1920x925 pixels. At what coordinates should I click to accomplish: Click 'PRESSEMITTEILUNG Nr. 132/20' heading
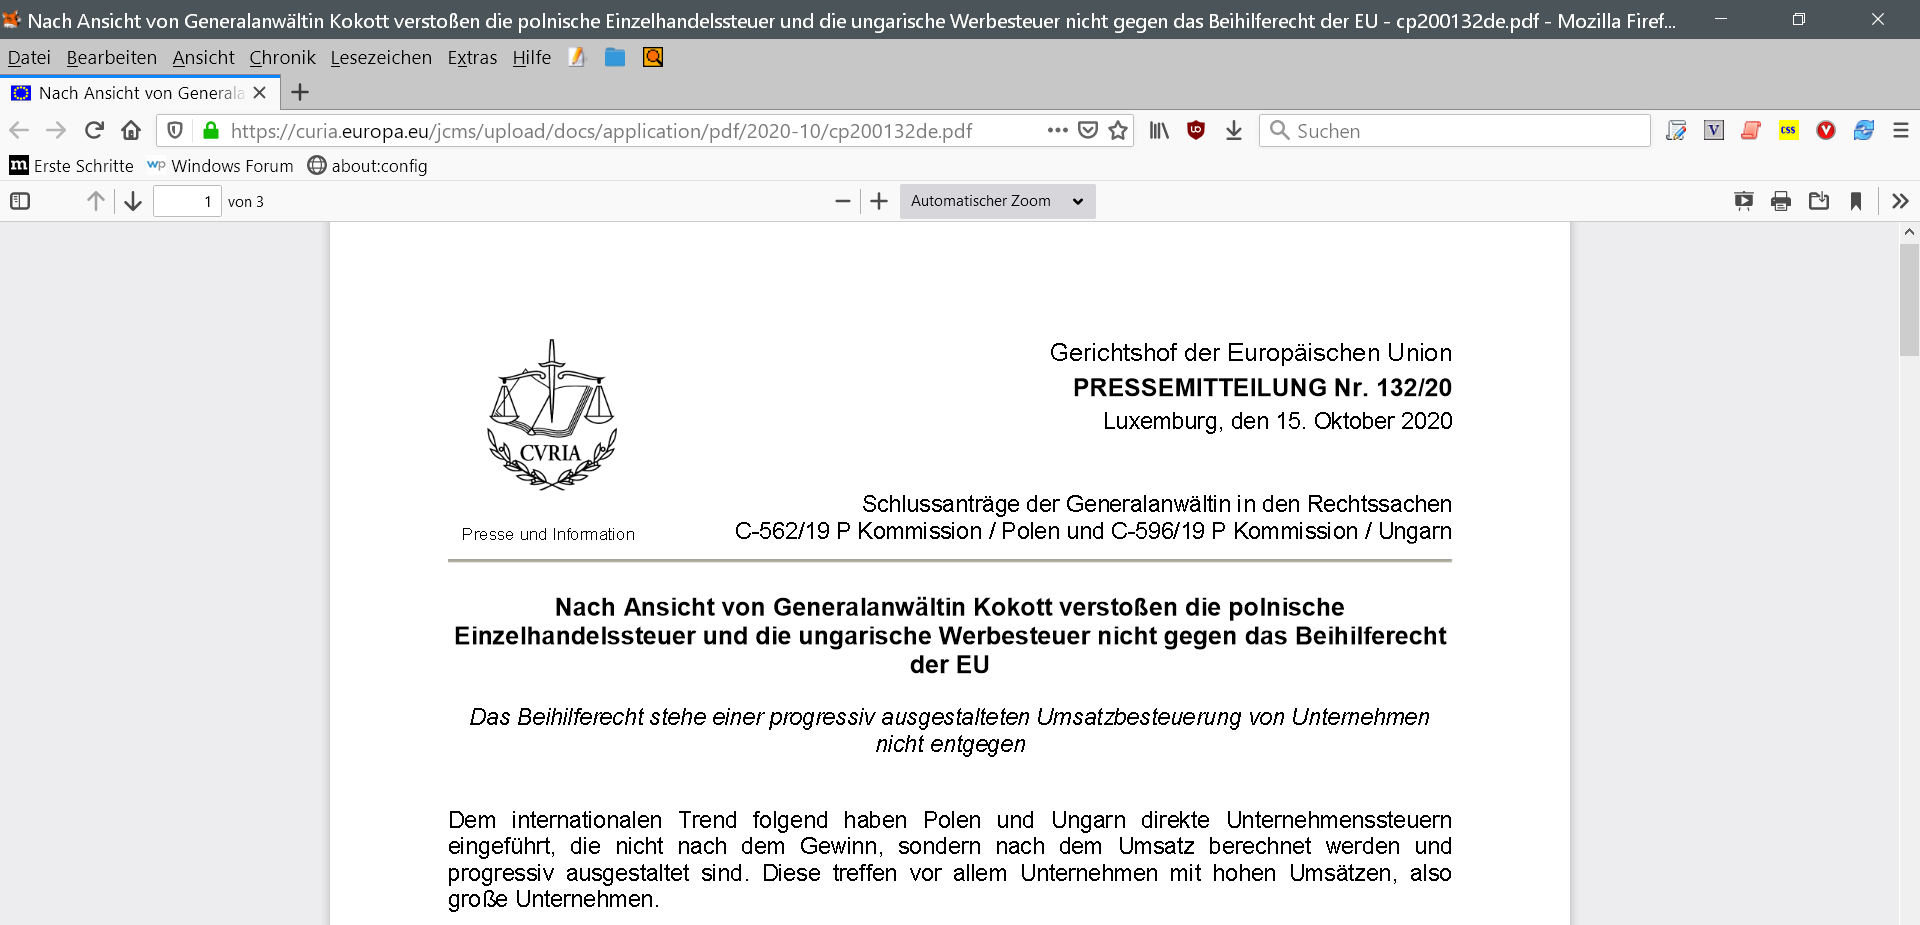click(x=1262, y=387)
